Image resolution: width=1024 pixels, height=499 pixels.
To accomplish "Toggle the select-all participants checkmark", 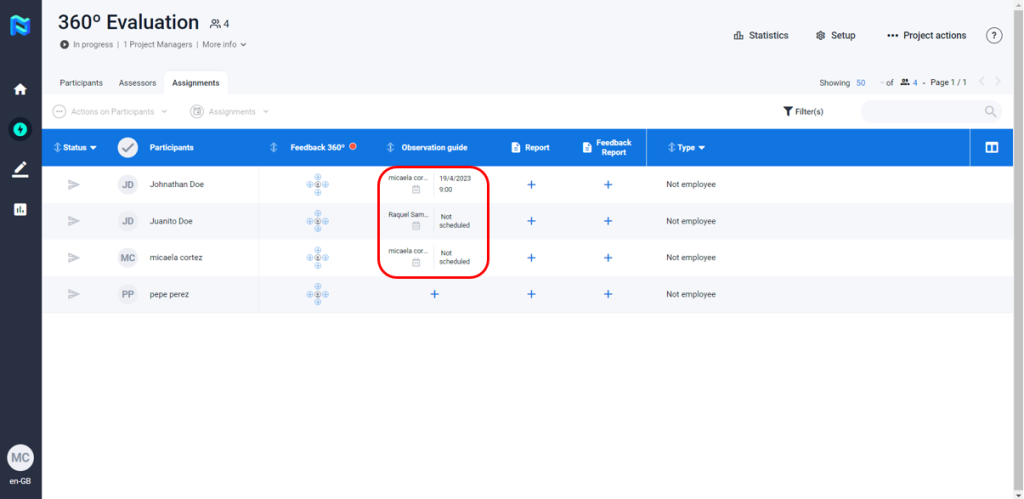I will click(x=128, y=147).
